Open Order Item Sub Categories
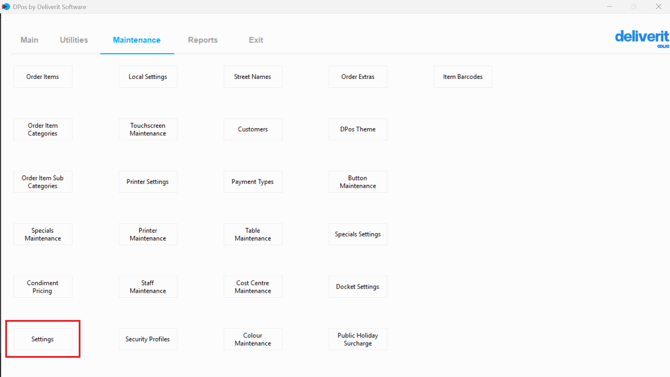This screenshot has height=377, width=670. [43, 182]
